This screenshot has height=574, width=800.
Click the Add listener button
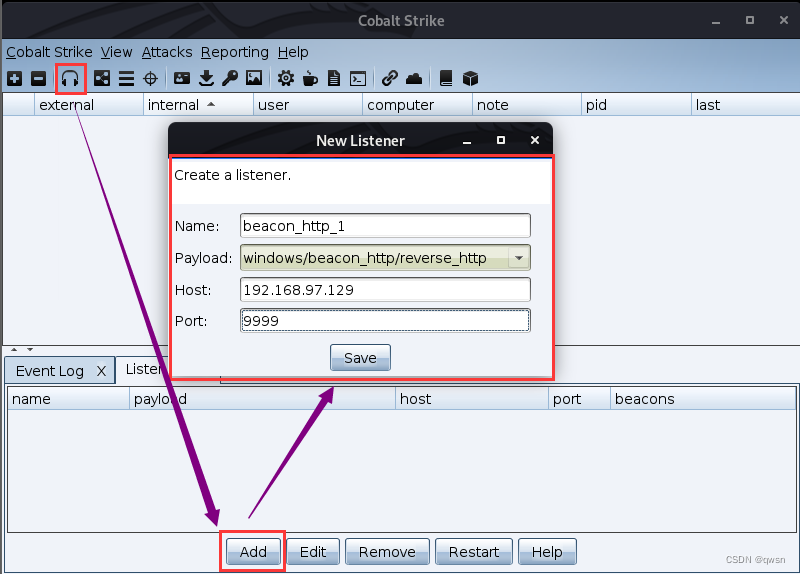coord(253,552)
